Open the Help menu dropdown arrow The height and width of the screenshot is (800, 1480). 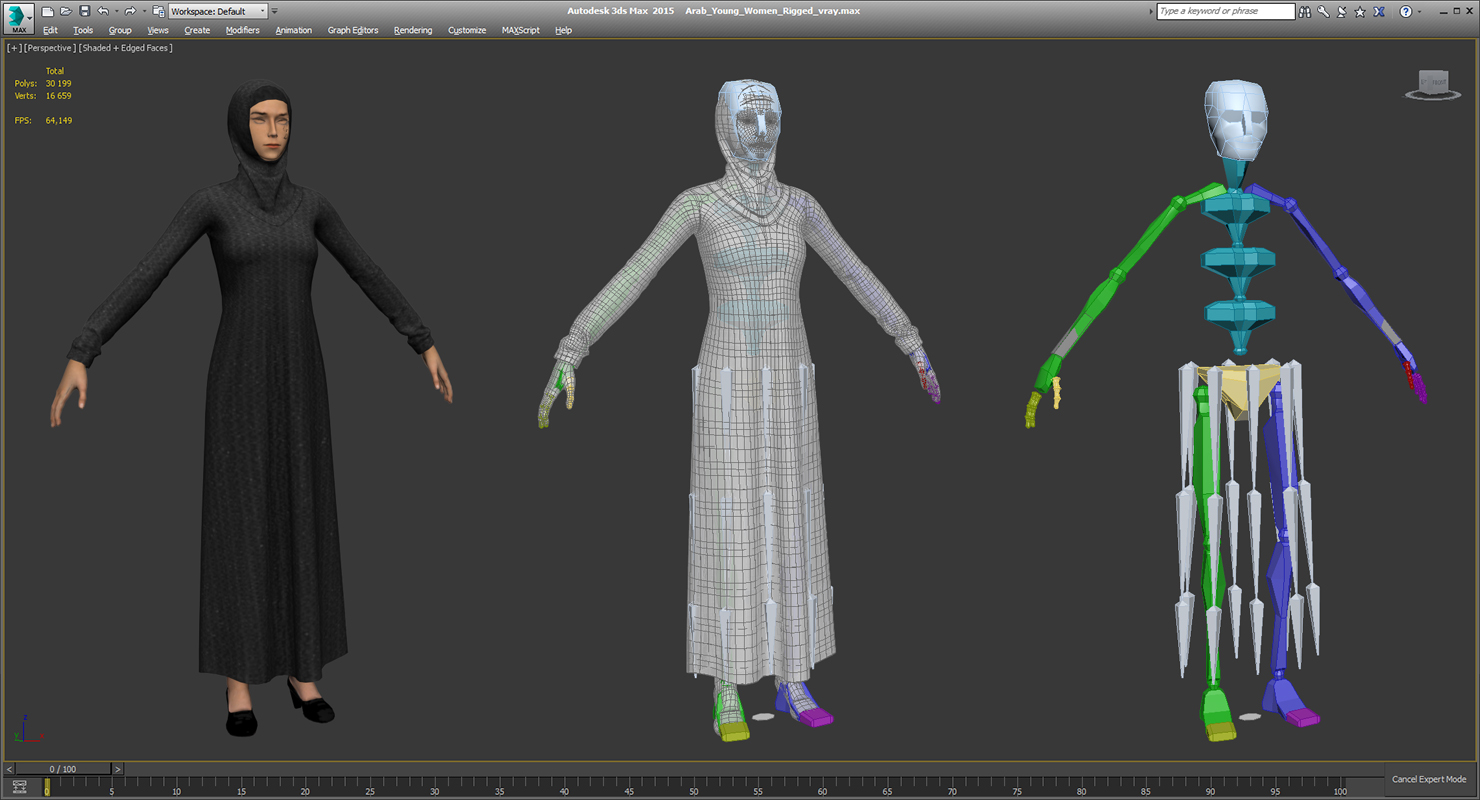tap(1419, 11)
